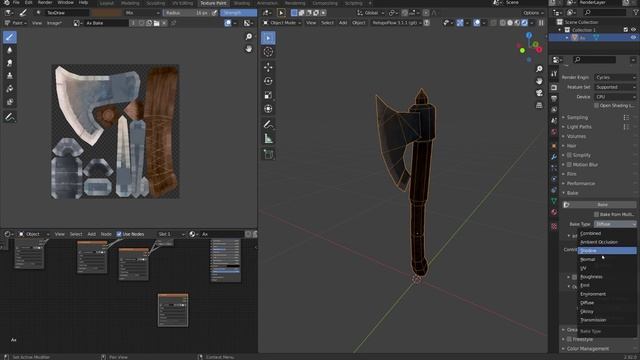Toggle Simplify checkbox

coord(569,155)
